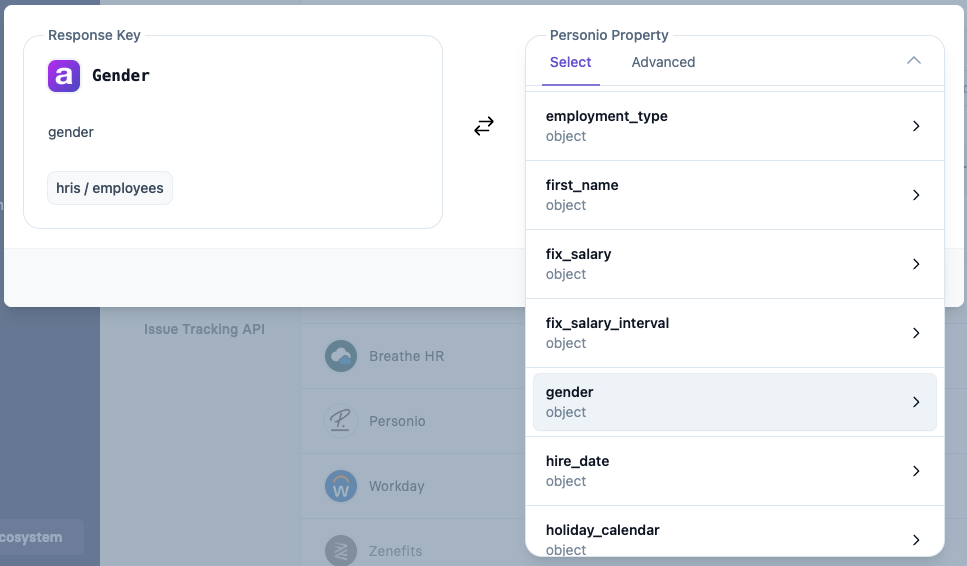The image size is (967, 566).
Task: Switch to the Select tab
Action: point(571,62)
